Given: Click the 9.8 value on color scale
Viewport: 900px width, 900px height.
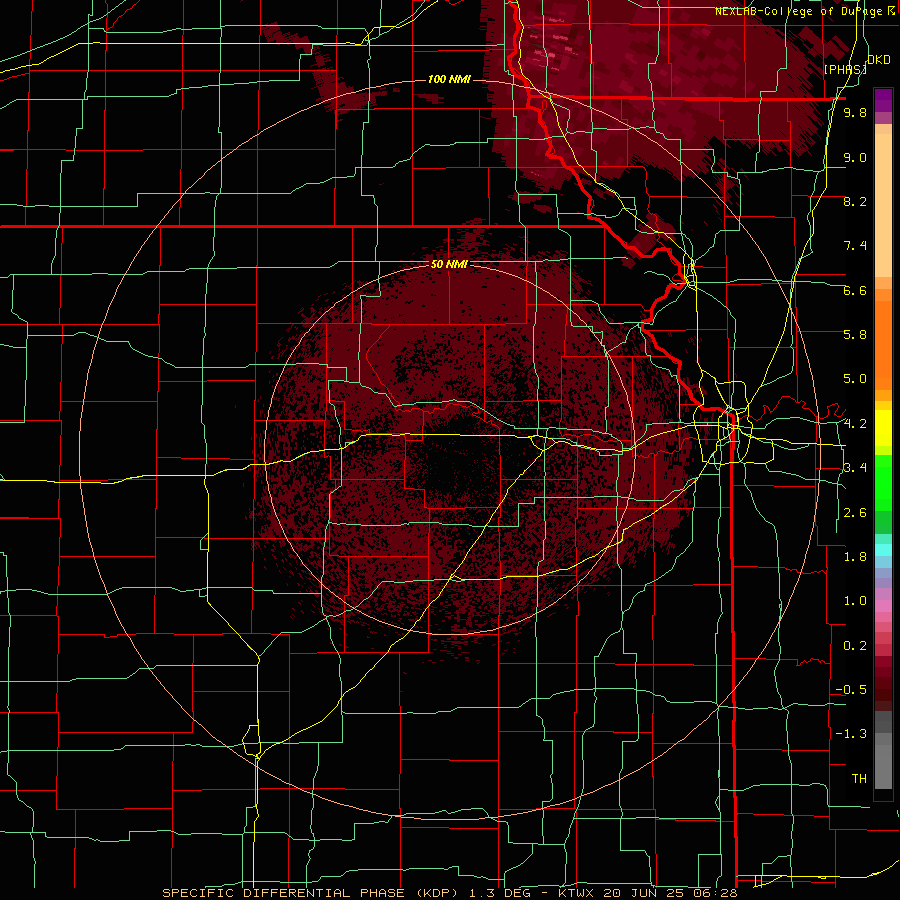Looking at the screenshot, I should click(x=855, y=113).
